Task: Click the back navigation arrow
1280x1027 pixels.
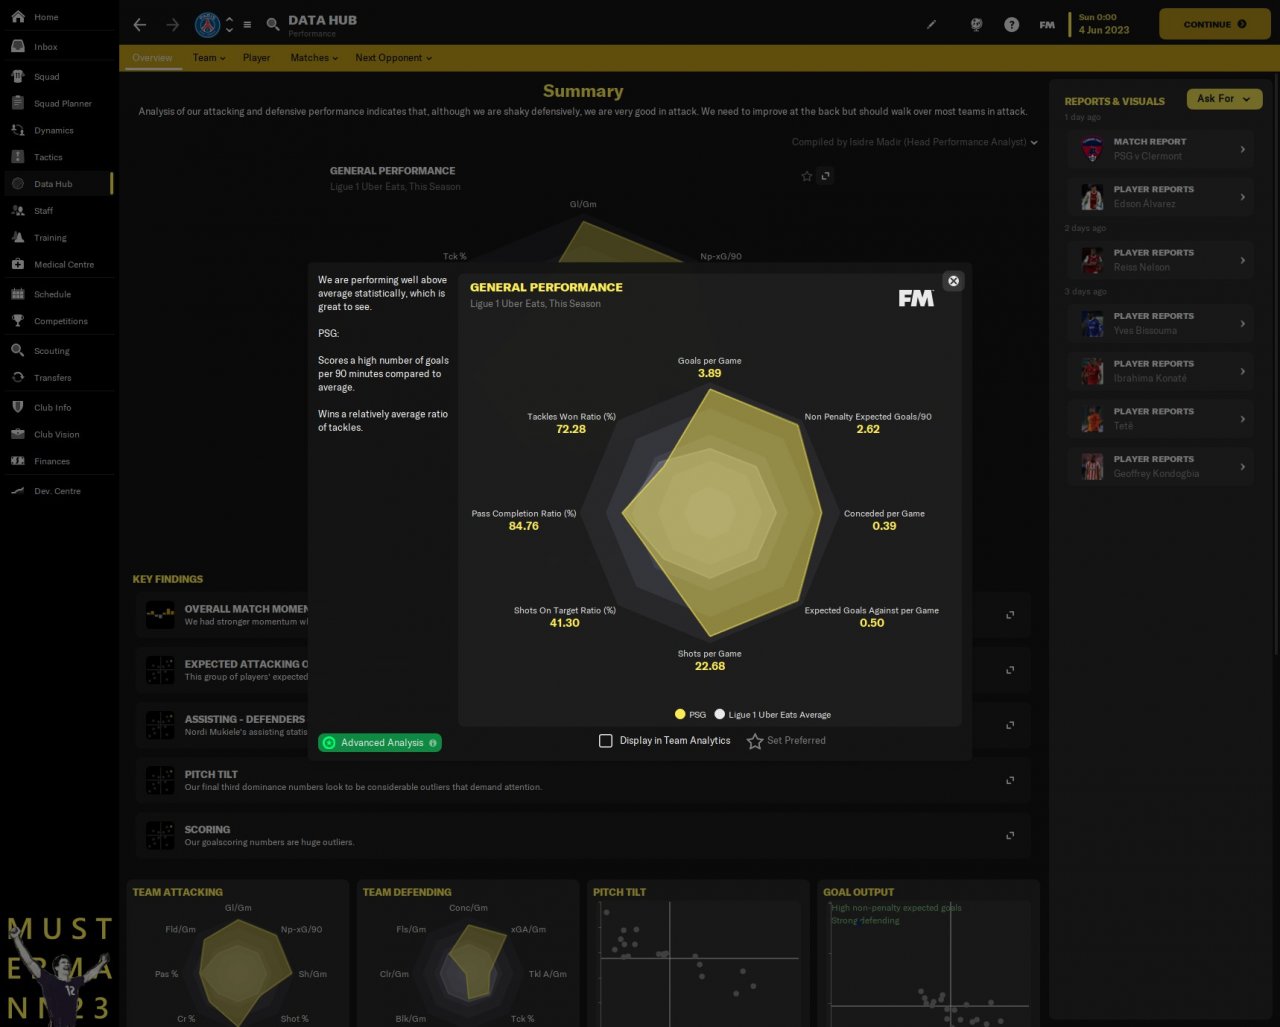Action: pos(140,25)
